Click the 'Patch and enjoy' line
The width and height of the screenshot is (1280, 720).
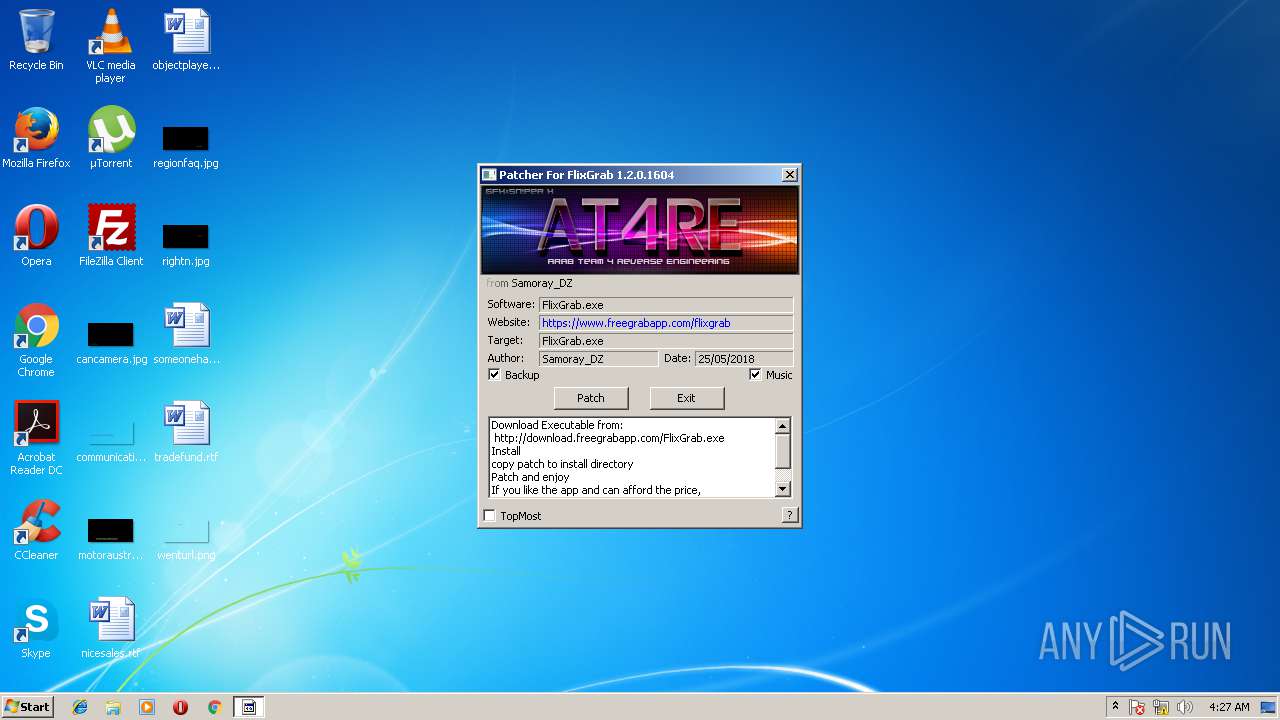pyautogui.click(x=530, y=477)
